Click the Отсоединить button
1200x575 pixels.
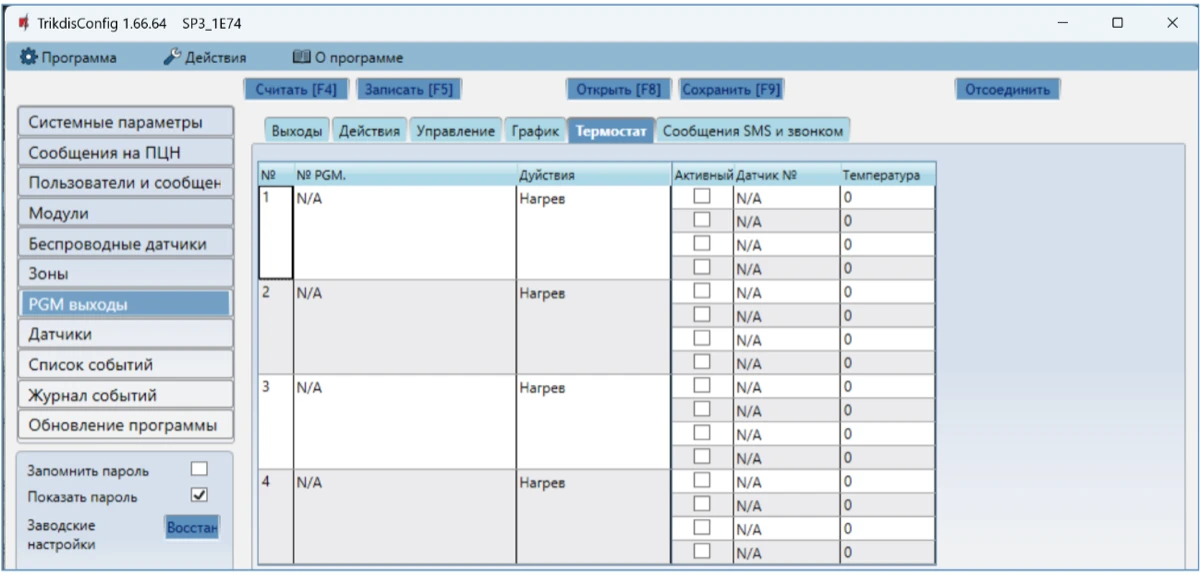(x=1006, y=89)
